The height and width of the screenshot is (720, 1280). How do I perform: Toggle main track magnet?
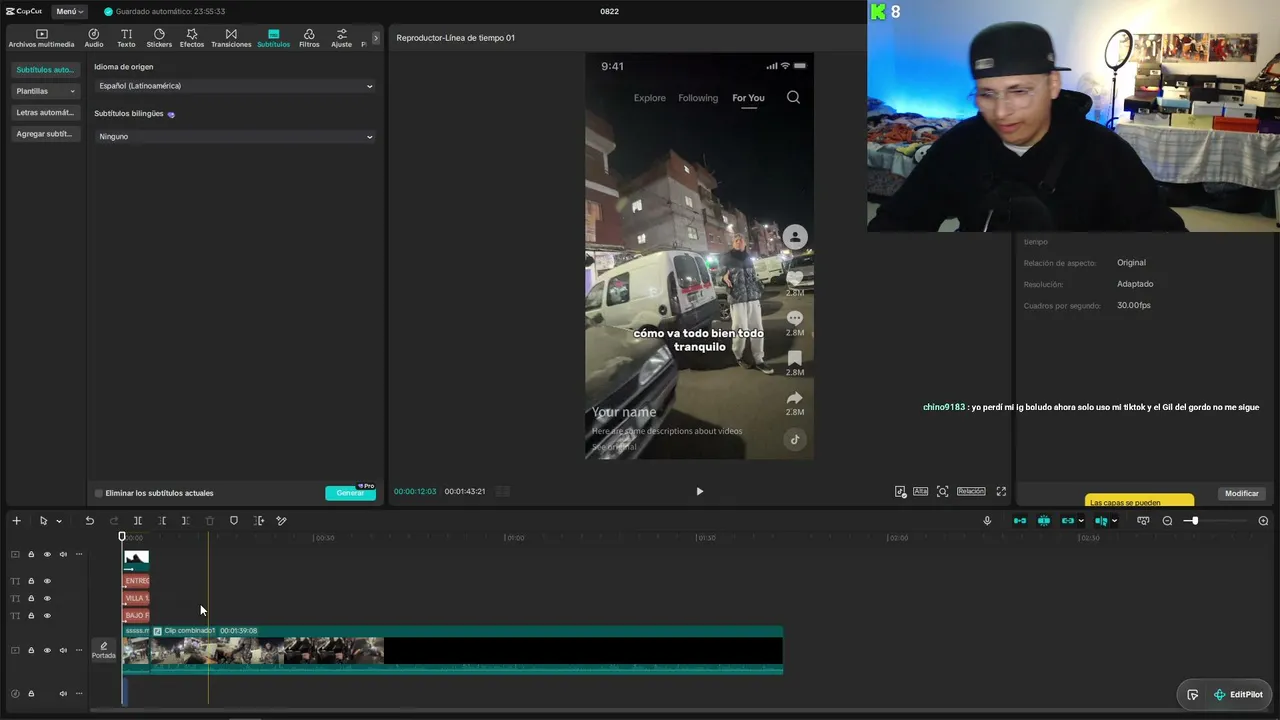1020,521
